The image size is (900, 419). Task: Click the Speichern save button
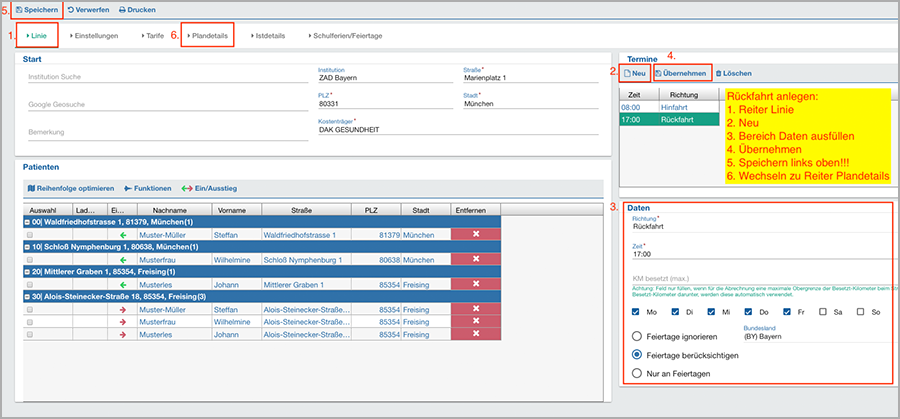(36, 10)
